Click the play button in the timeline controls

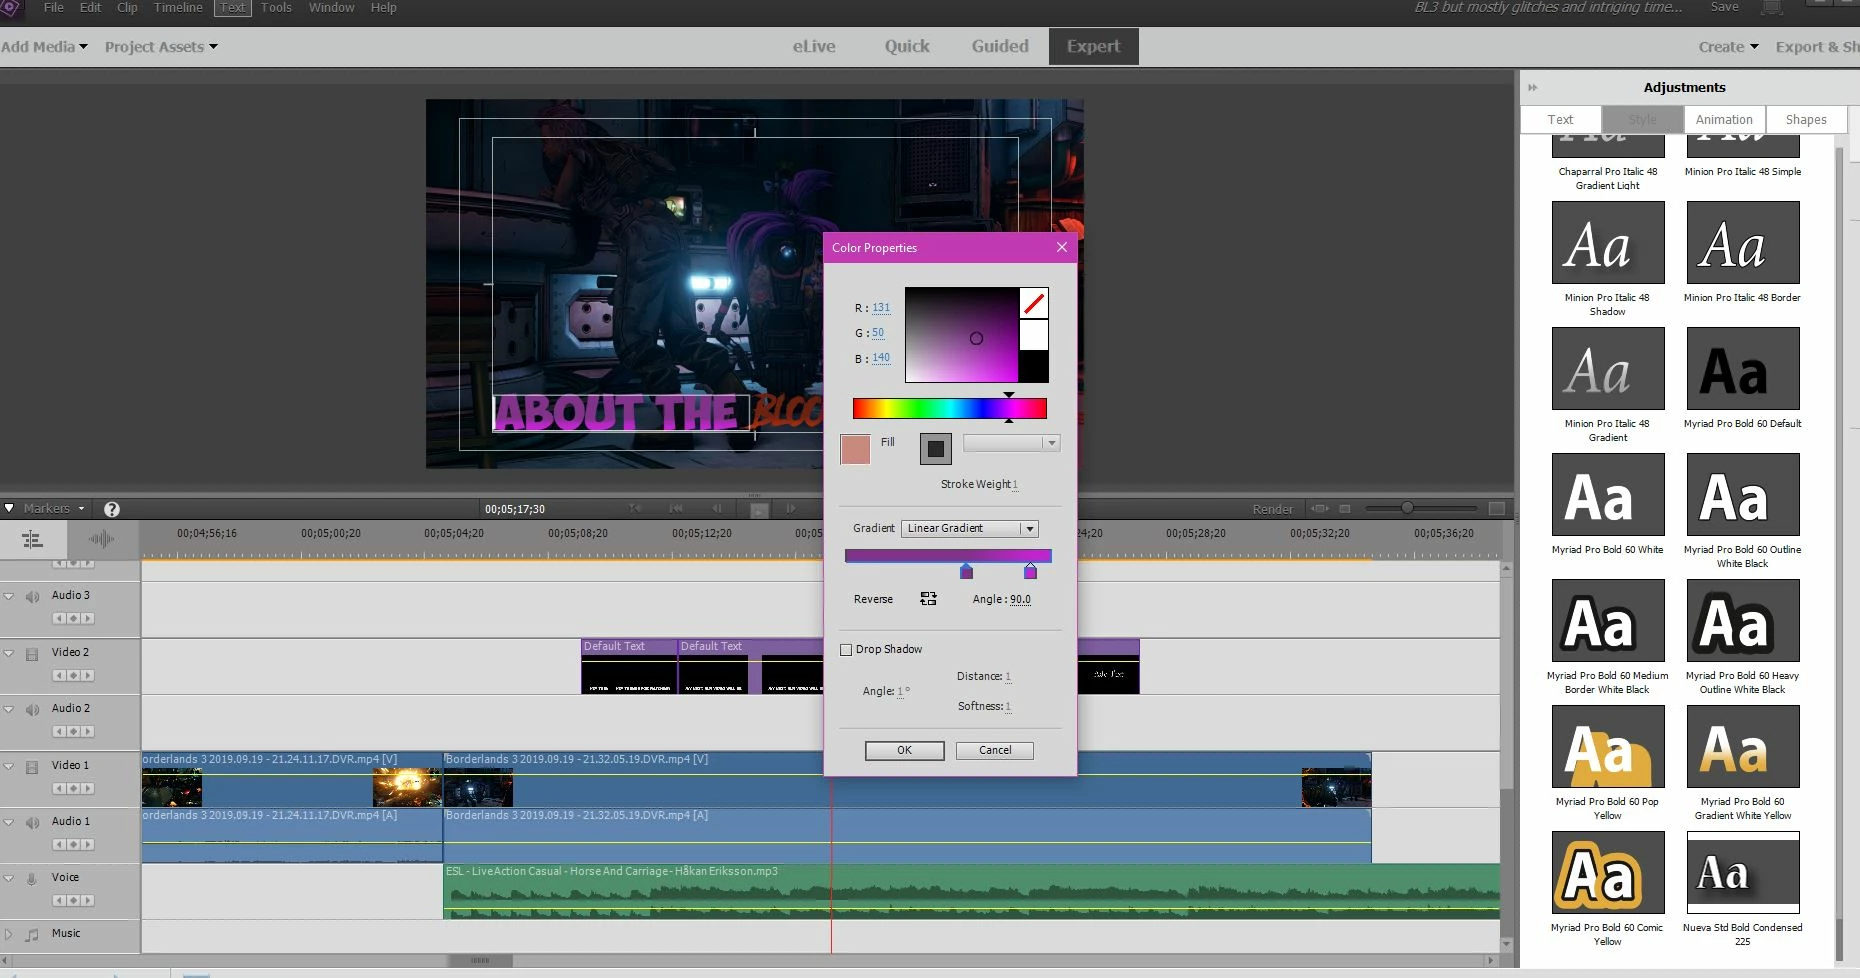(x=759, y=510)
